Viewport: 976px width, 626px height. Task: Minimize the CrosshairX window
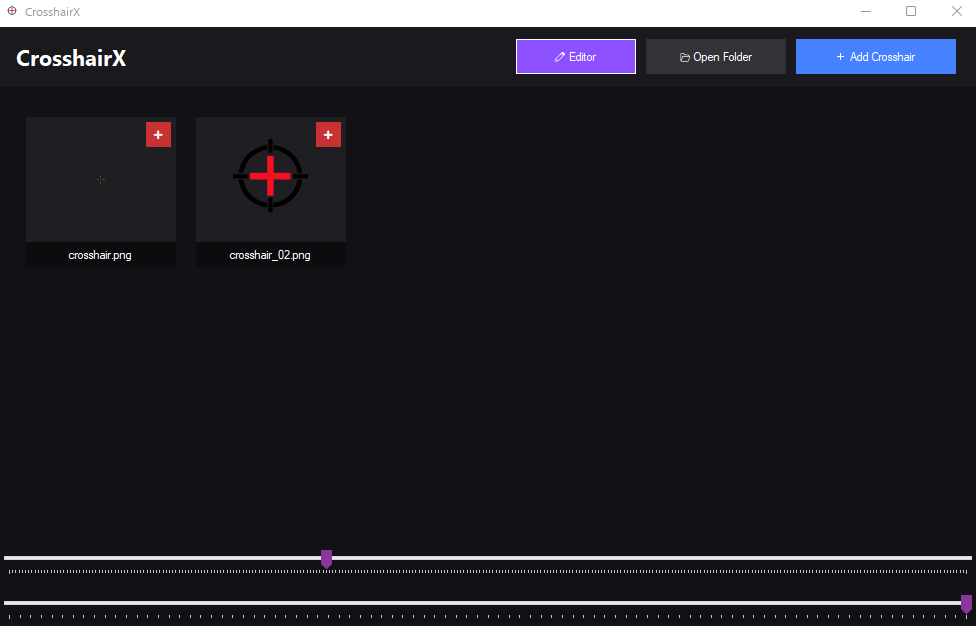tap(866, 11)
